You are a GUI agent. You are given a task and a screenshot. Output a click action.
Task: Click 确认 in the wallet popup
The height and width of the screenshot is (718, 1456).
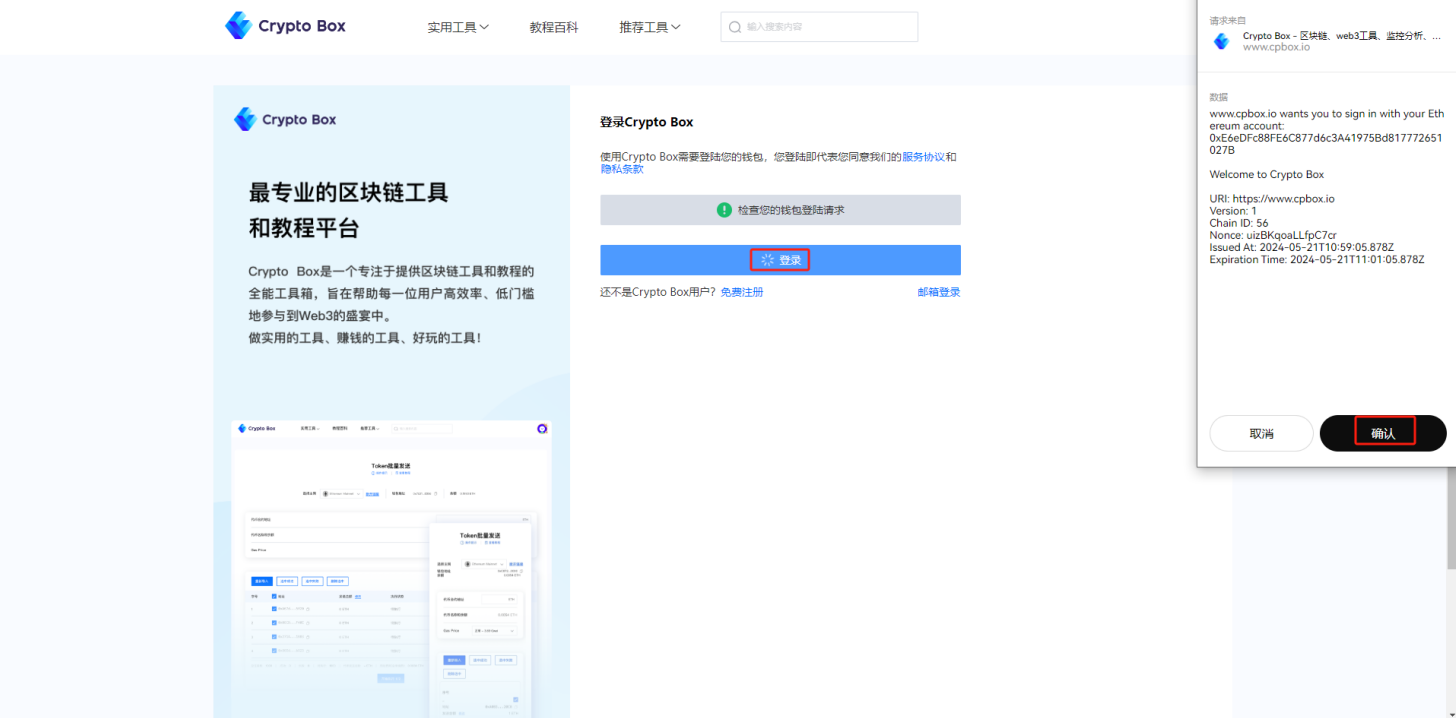[1383, 434]
